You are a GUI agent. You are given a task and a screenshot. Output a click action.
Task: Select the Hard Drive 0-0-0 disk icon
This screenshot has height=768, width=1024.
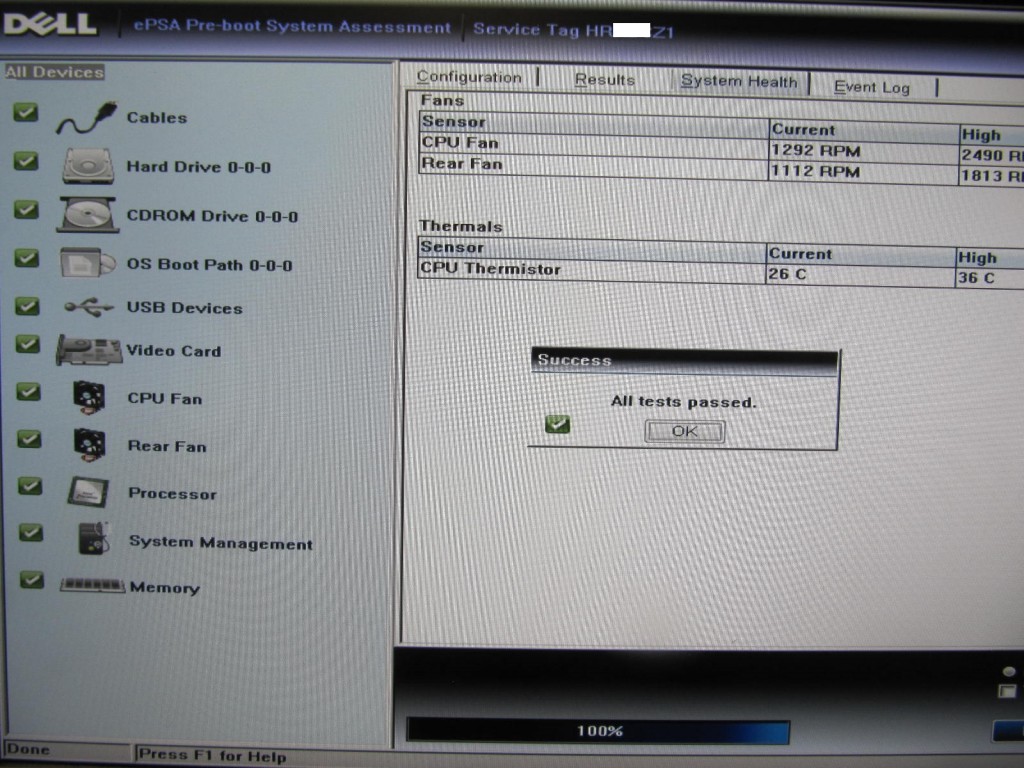point(88,165)
